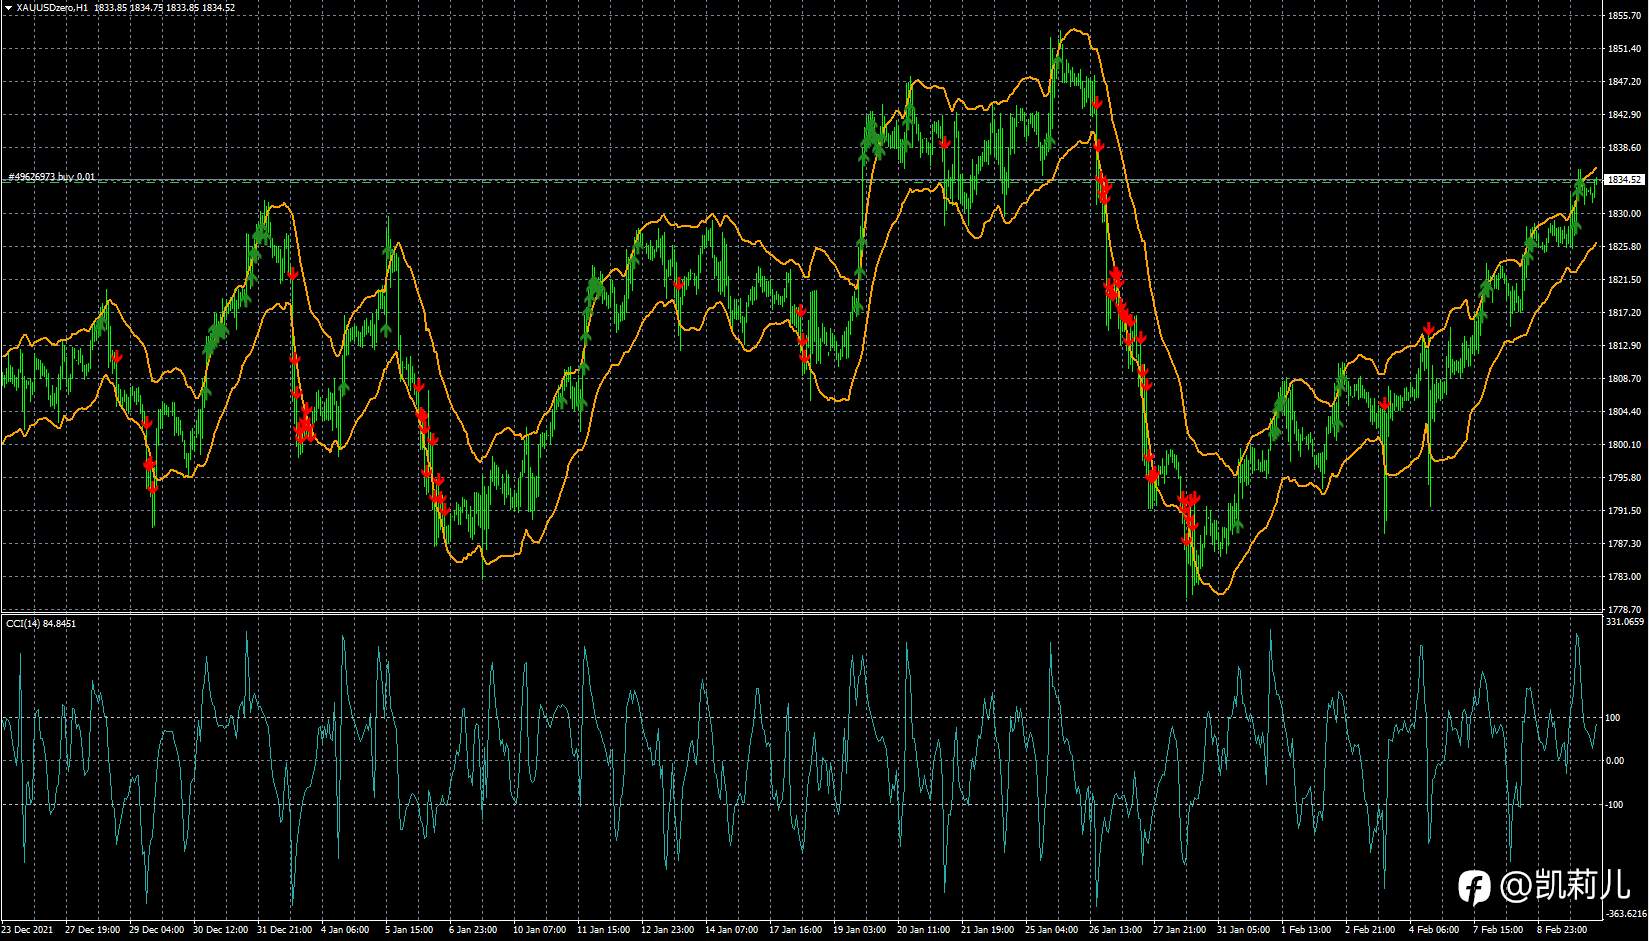1650x941 pixels.
Task: Click the 1783.00 price axis label
Action: click(x=1624, y=577)
